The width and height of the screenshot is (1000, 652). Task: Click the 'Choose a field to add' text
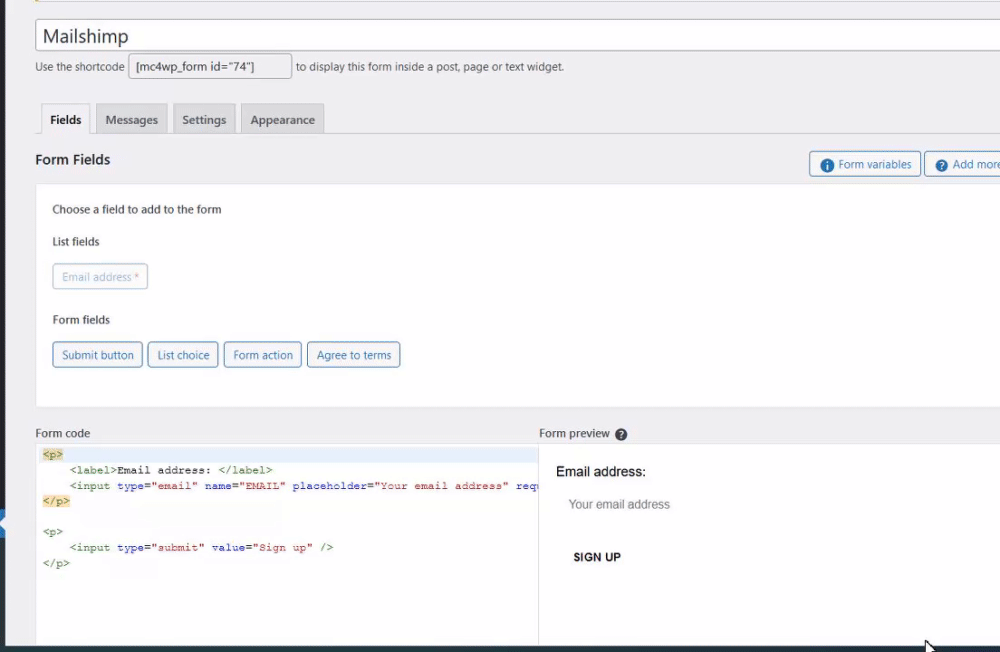[x=136, y=209]
